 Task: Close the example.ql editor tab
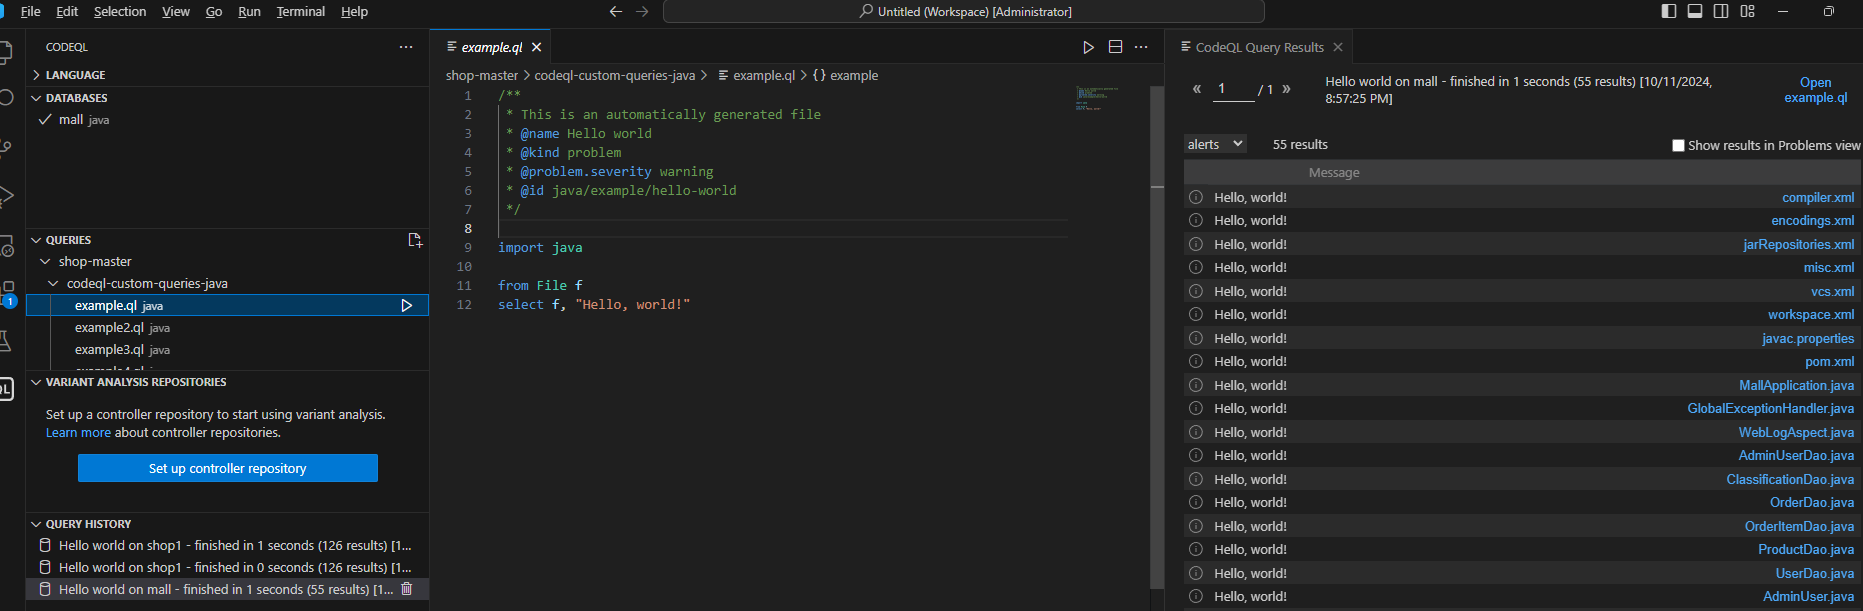point(537,47)
